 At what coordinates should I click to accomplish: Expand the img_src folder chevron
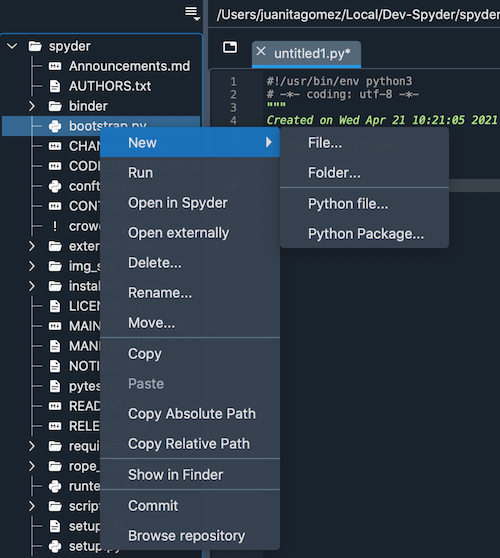[x=32, y=266]
